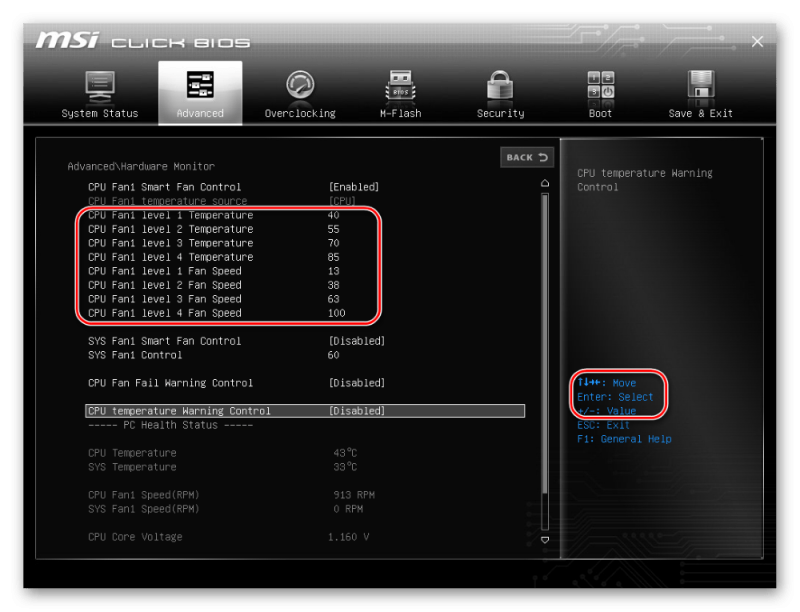Click the M-Flash tab label

click(x=401, y=113)
